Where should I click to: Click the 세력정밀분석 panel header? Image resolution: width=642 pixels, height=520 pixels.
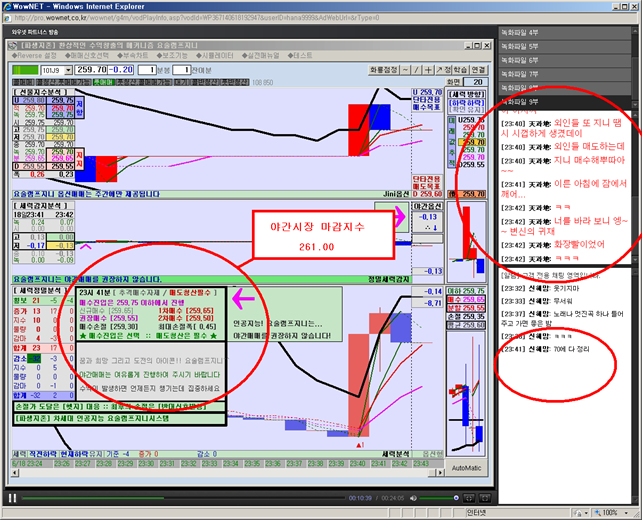41,290
